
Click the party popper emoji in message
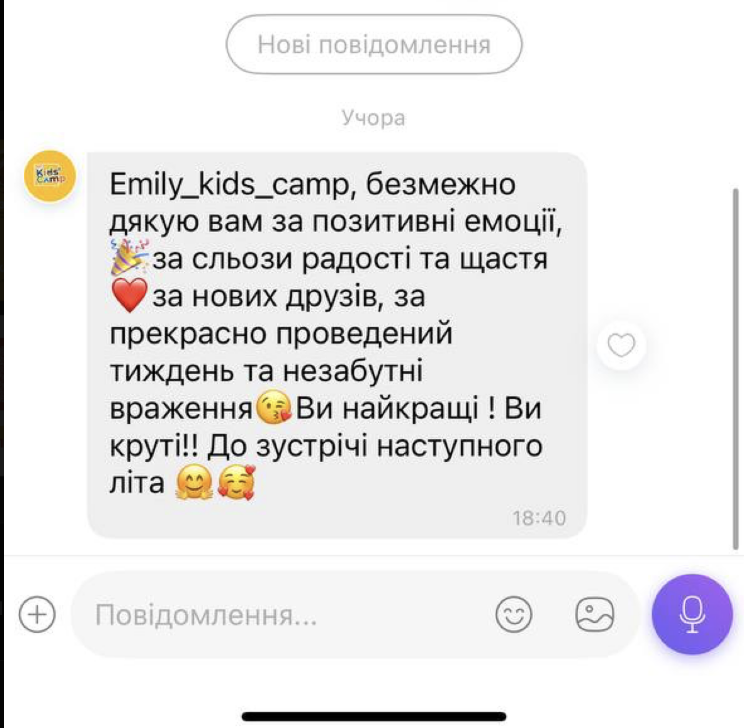[129, 258]
